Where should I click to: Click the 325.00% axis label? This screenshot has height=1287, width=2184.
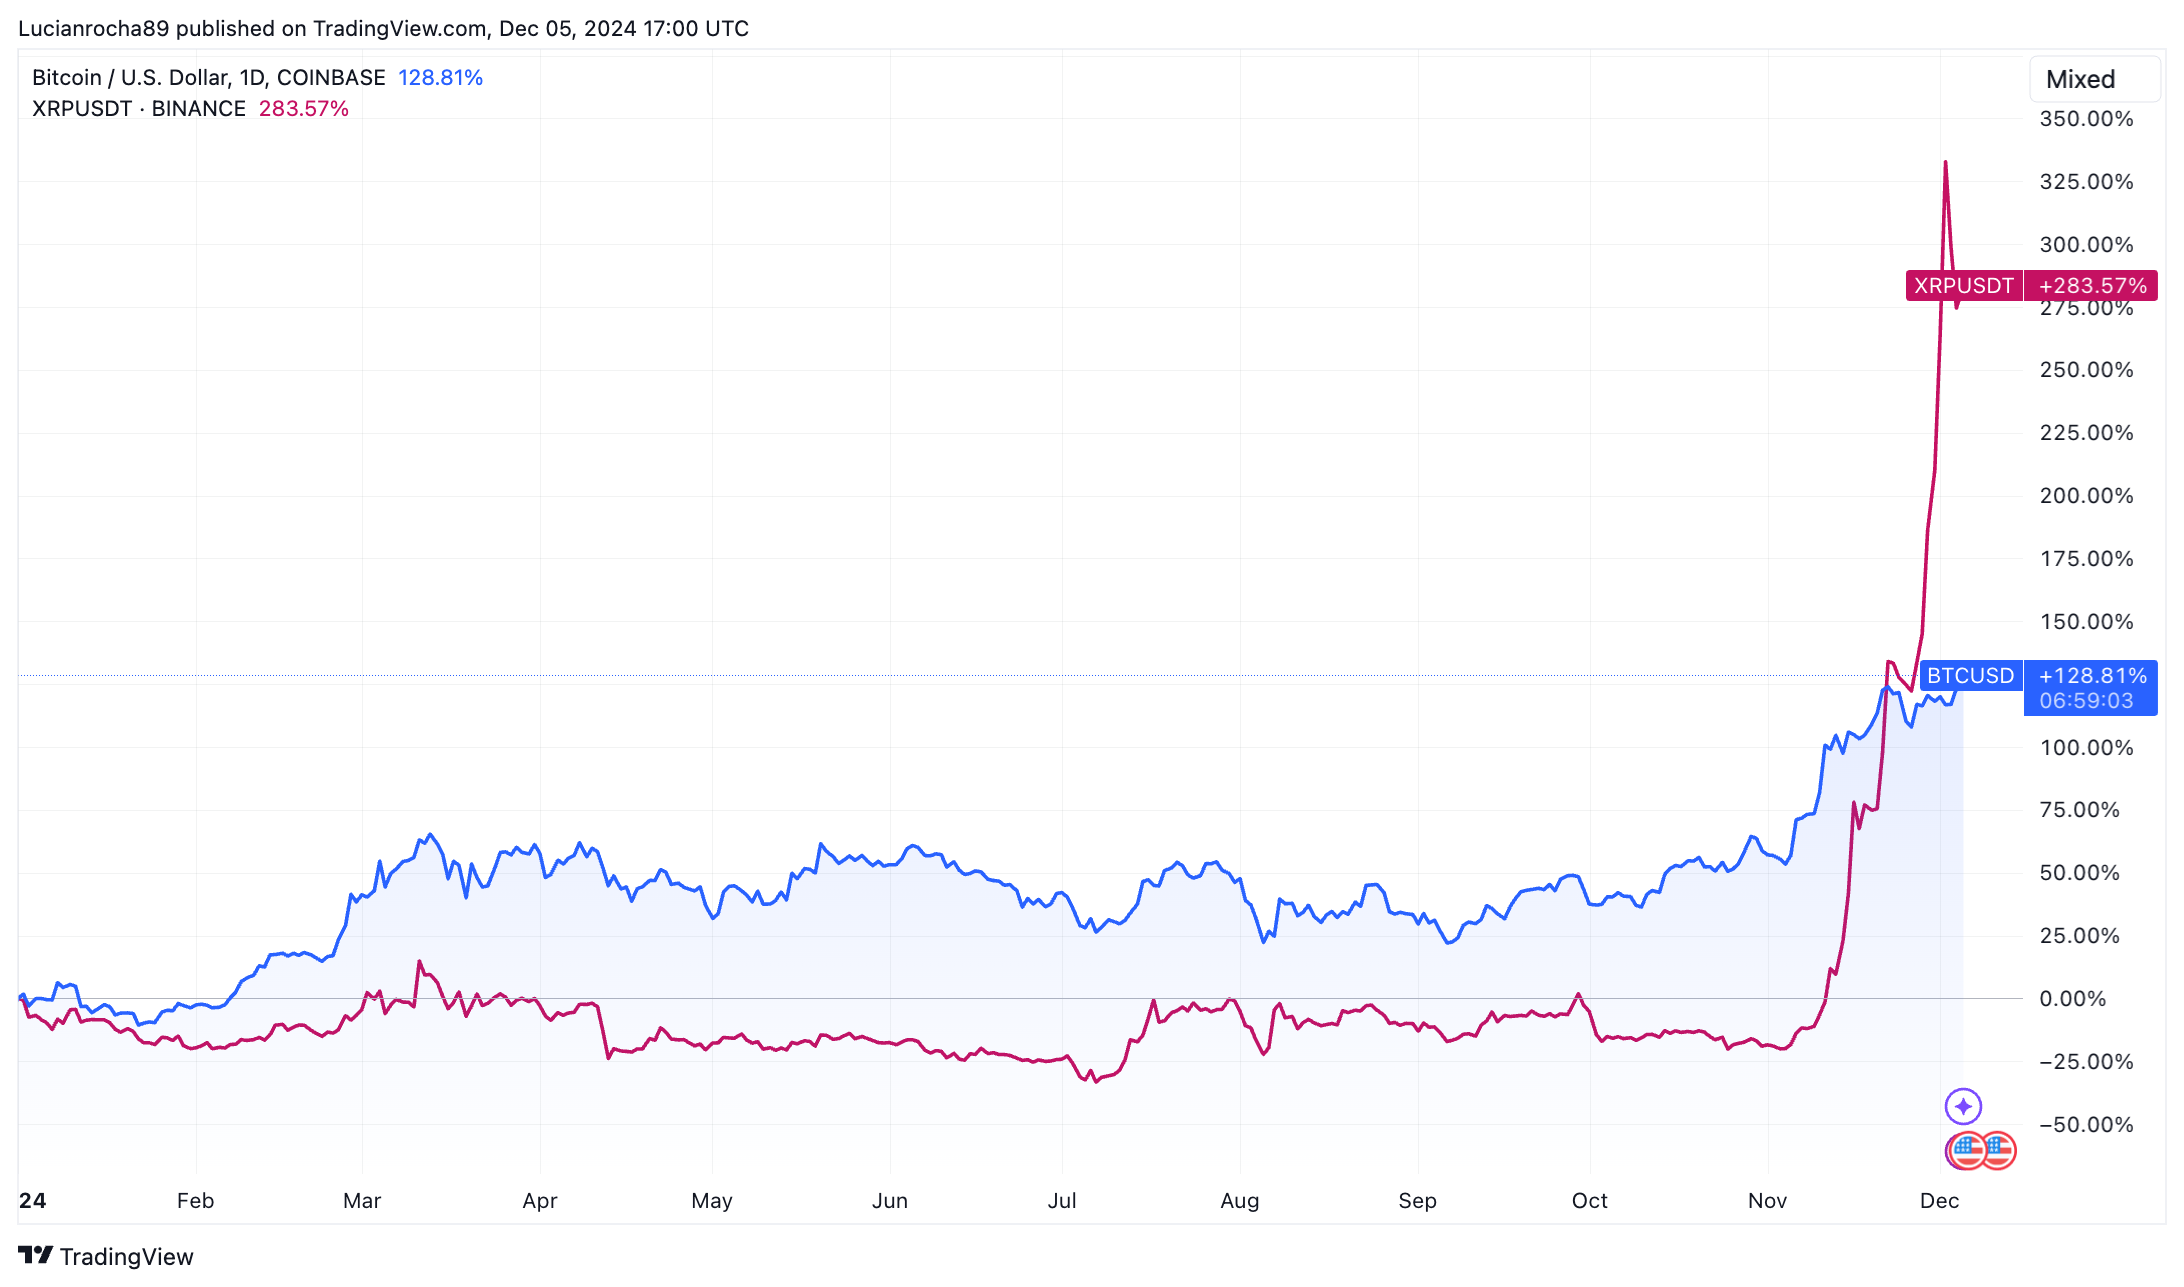point(2086,182)
